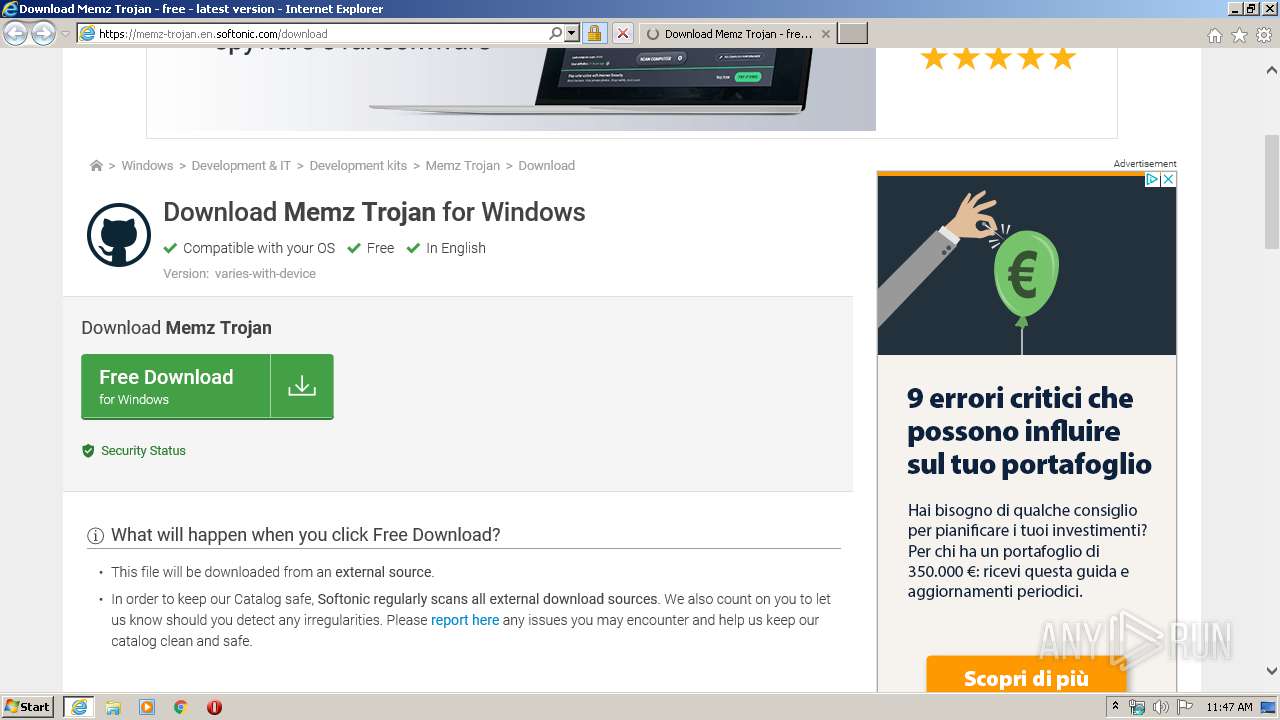Show hidden system tray icons

(x=1115, y=707)
